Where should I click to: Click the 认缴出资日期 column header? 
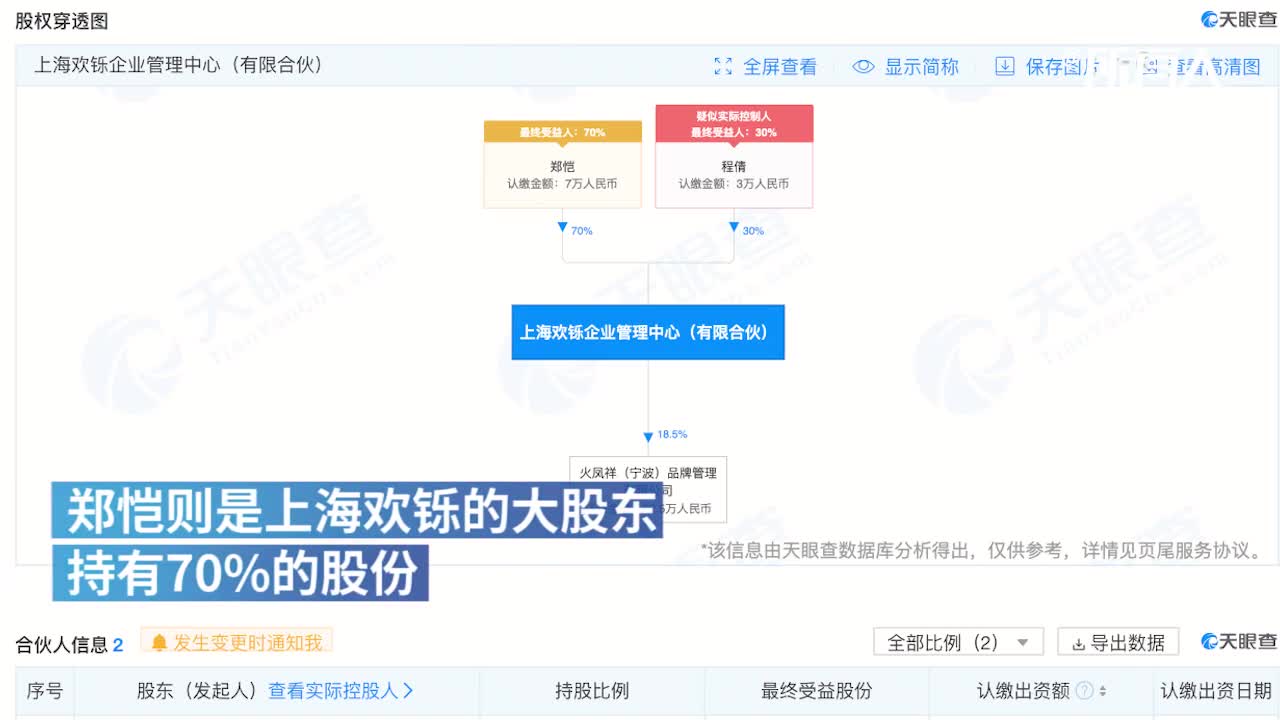1216,691
